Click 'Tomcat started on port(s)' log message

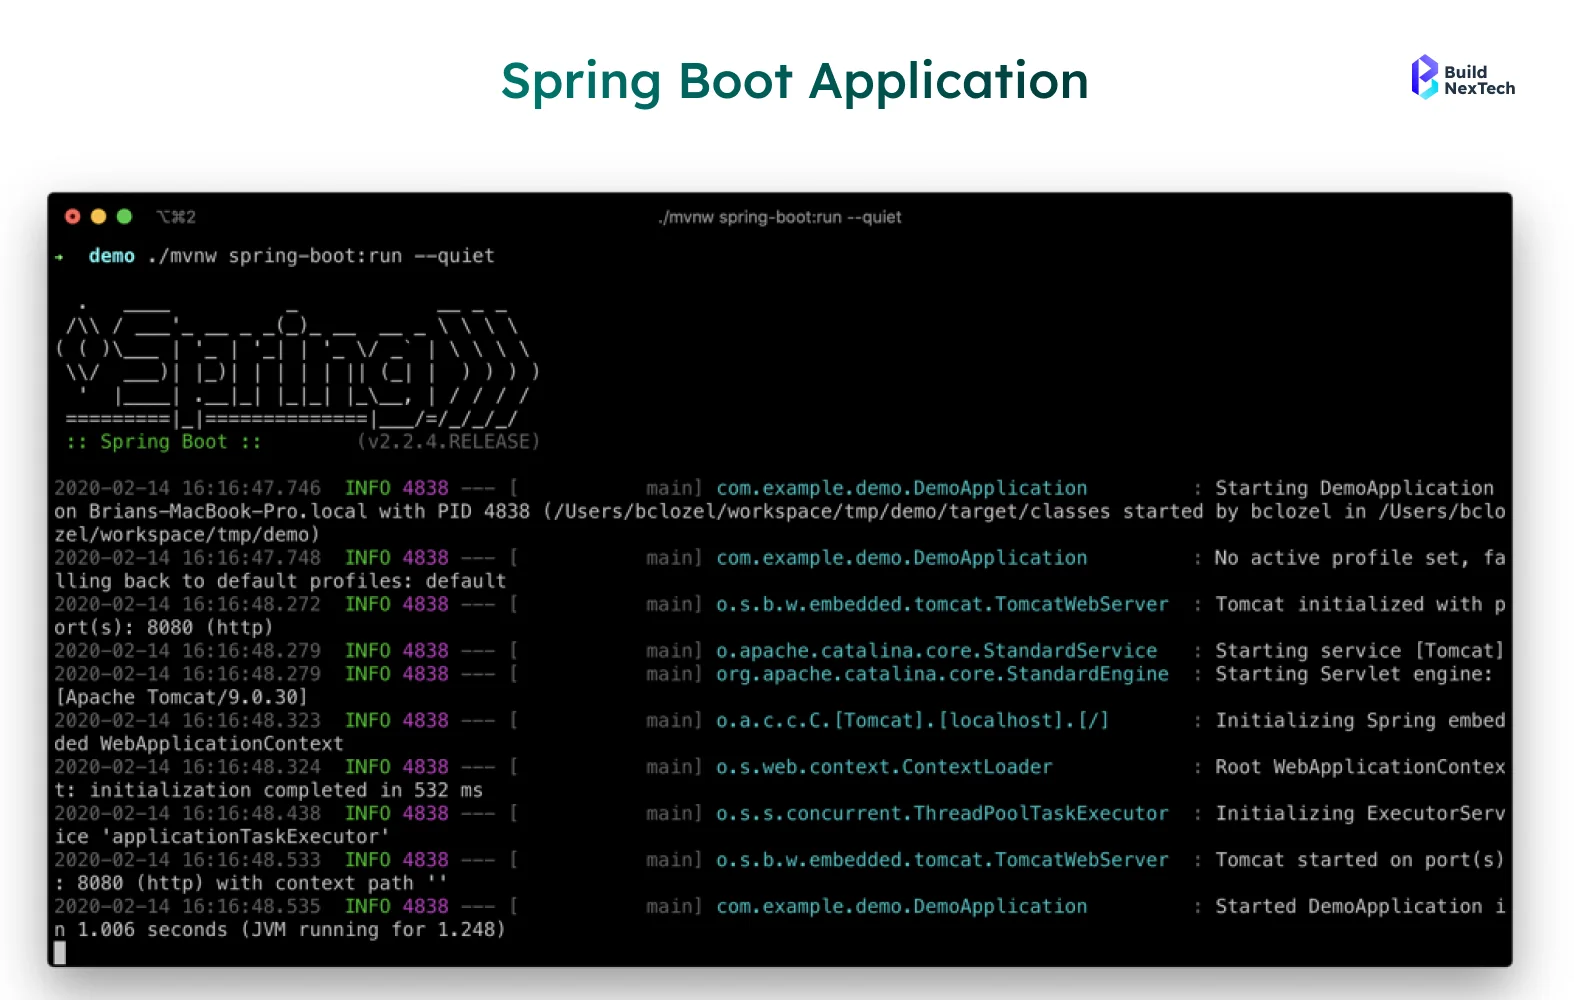coord(1360,860)
